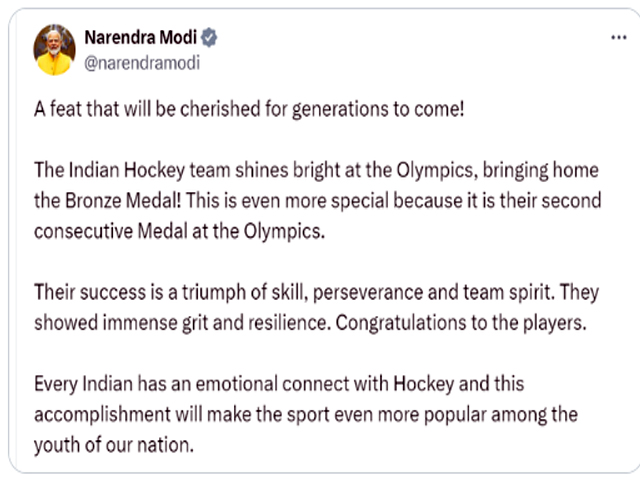Click the word 'Congratulations' in the tweet
The height and width of the screenshot is (480, 640).
pos(401,323)
